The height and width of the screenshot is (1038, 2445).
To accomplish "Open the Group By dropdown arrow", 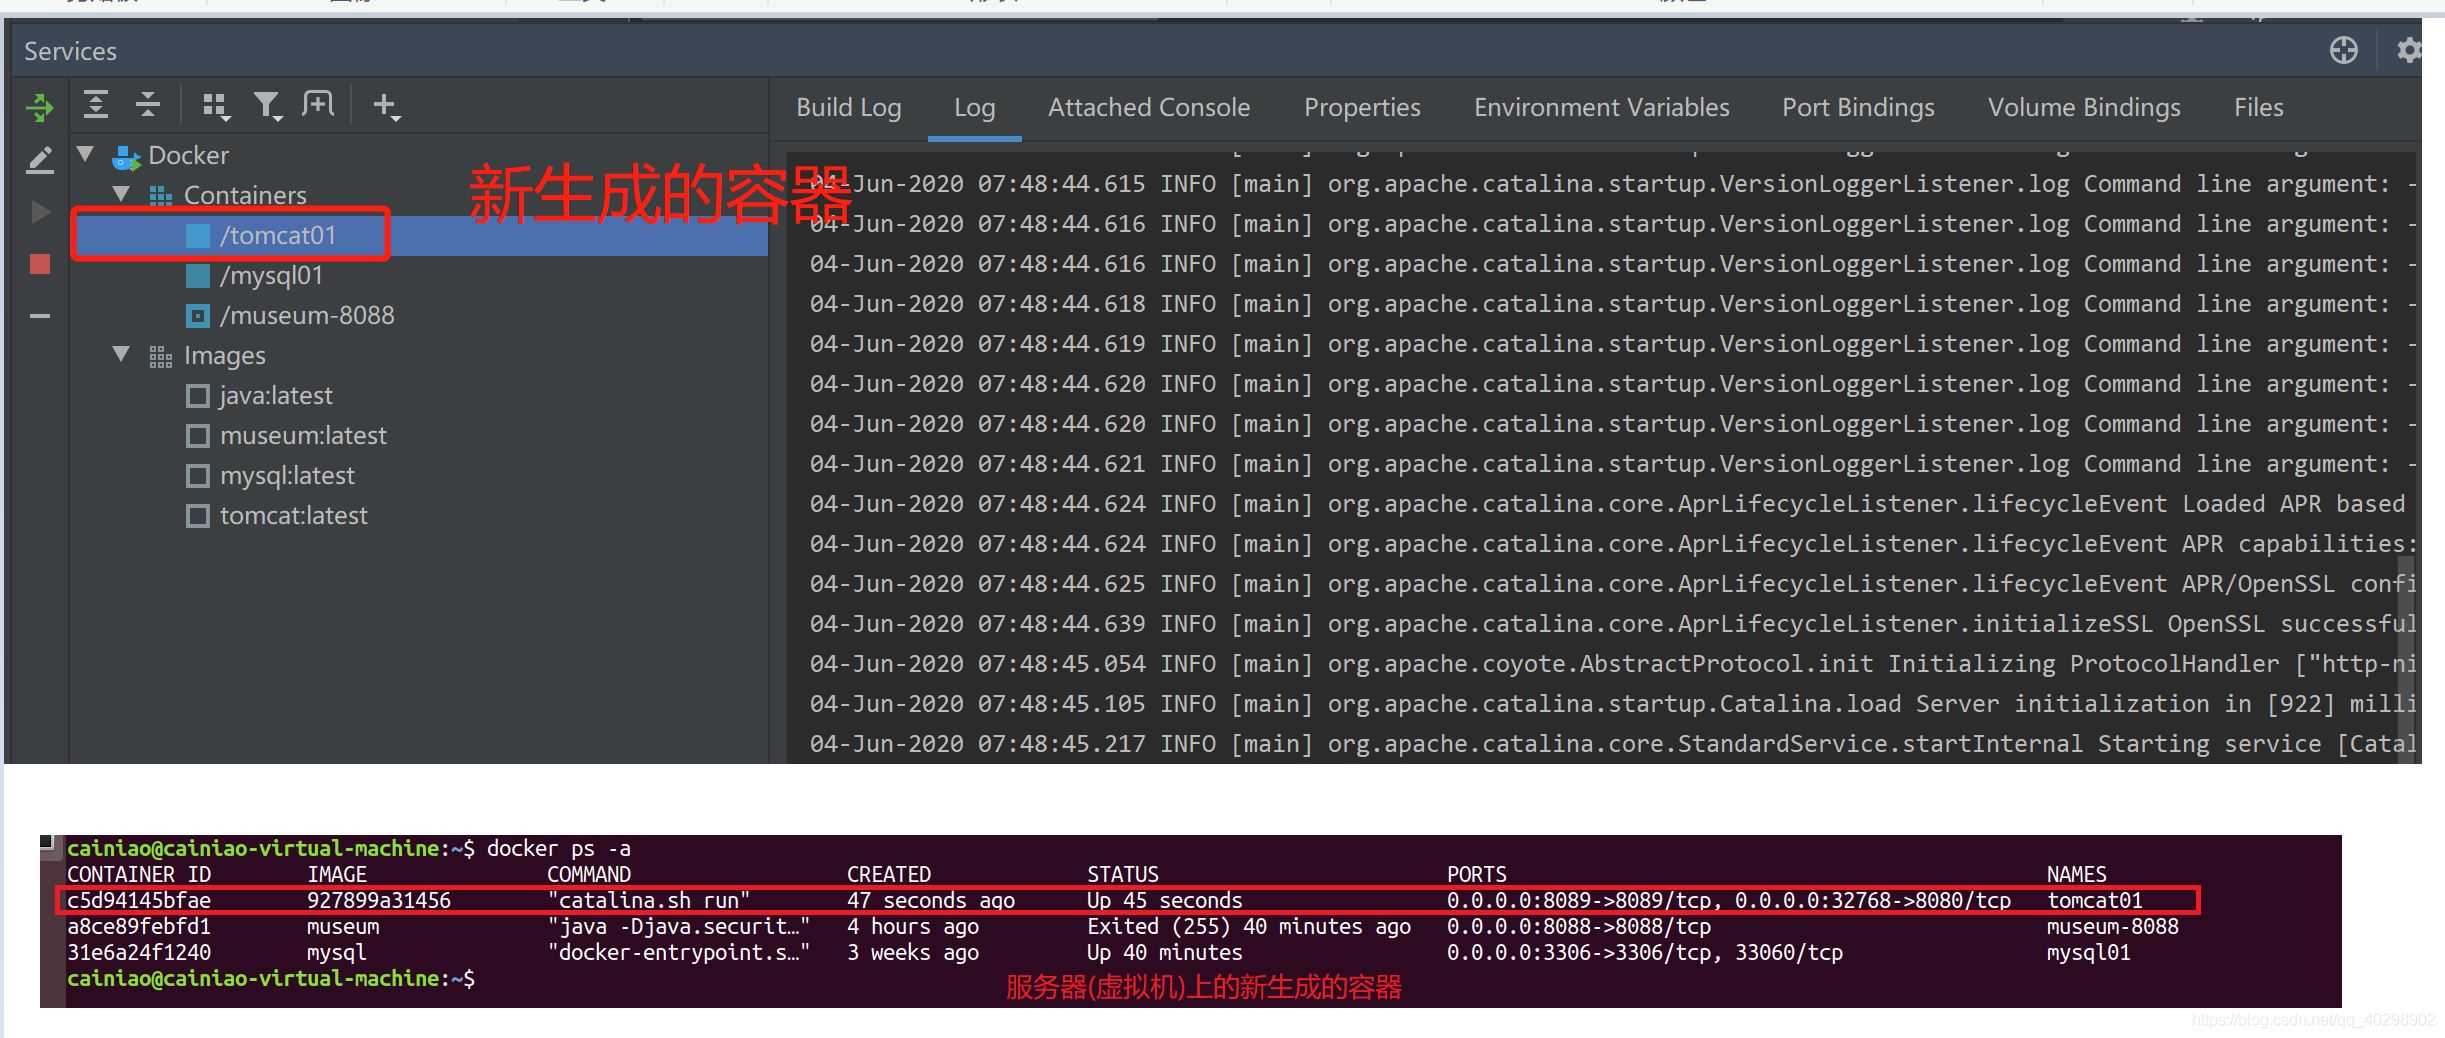I will point(215,105).
